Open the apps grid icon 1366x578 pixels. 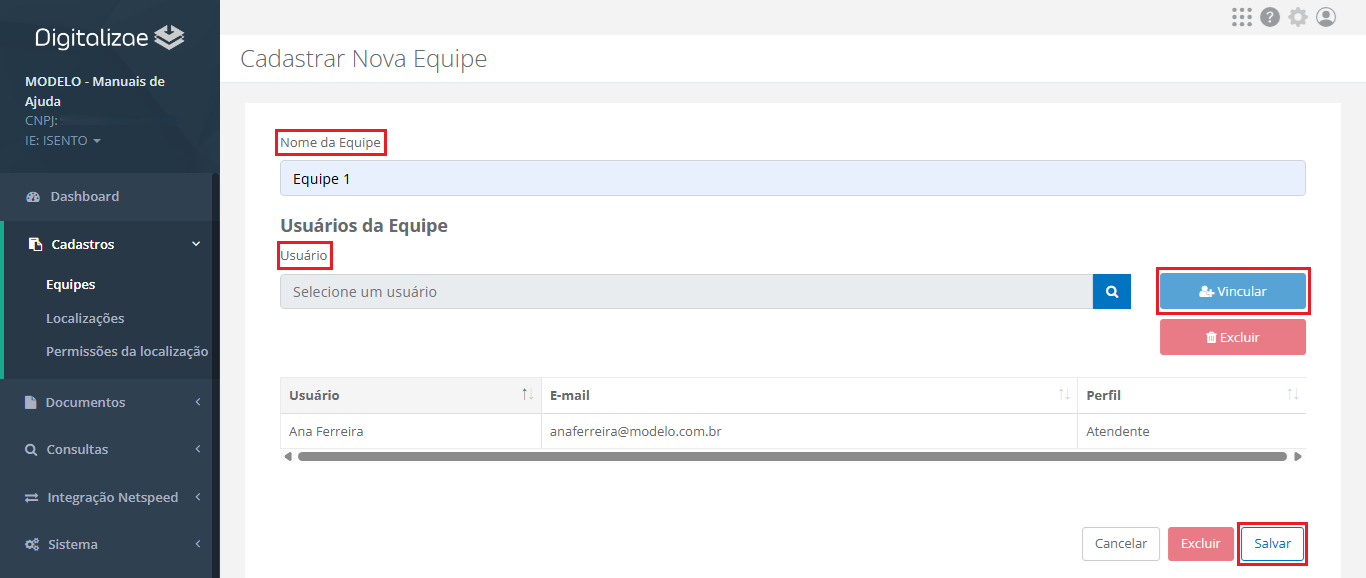coord(1241,17)
